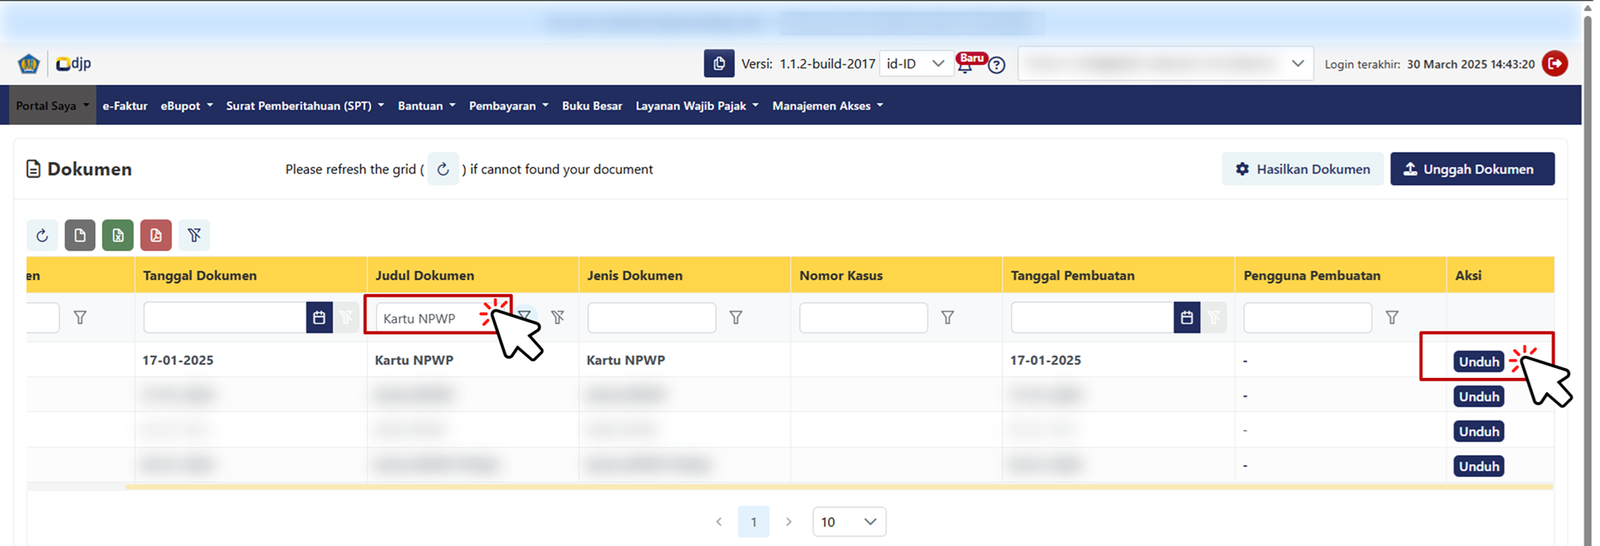Screen dimensions: 1600x546
Task: Open the page size dropdown showing 10
Action: tap(848, 522)
